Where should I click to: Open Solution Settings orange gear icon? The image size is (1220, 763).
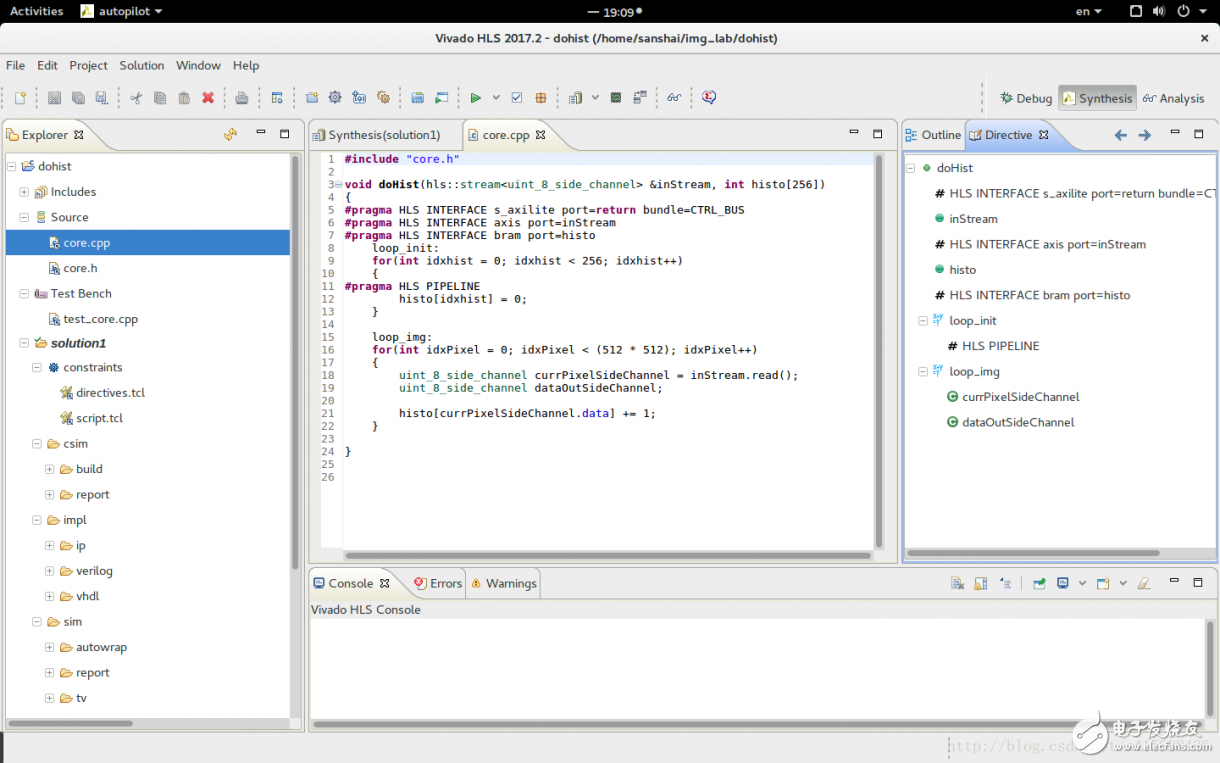point(383,98)
